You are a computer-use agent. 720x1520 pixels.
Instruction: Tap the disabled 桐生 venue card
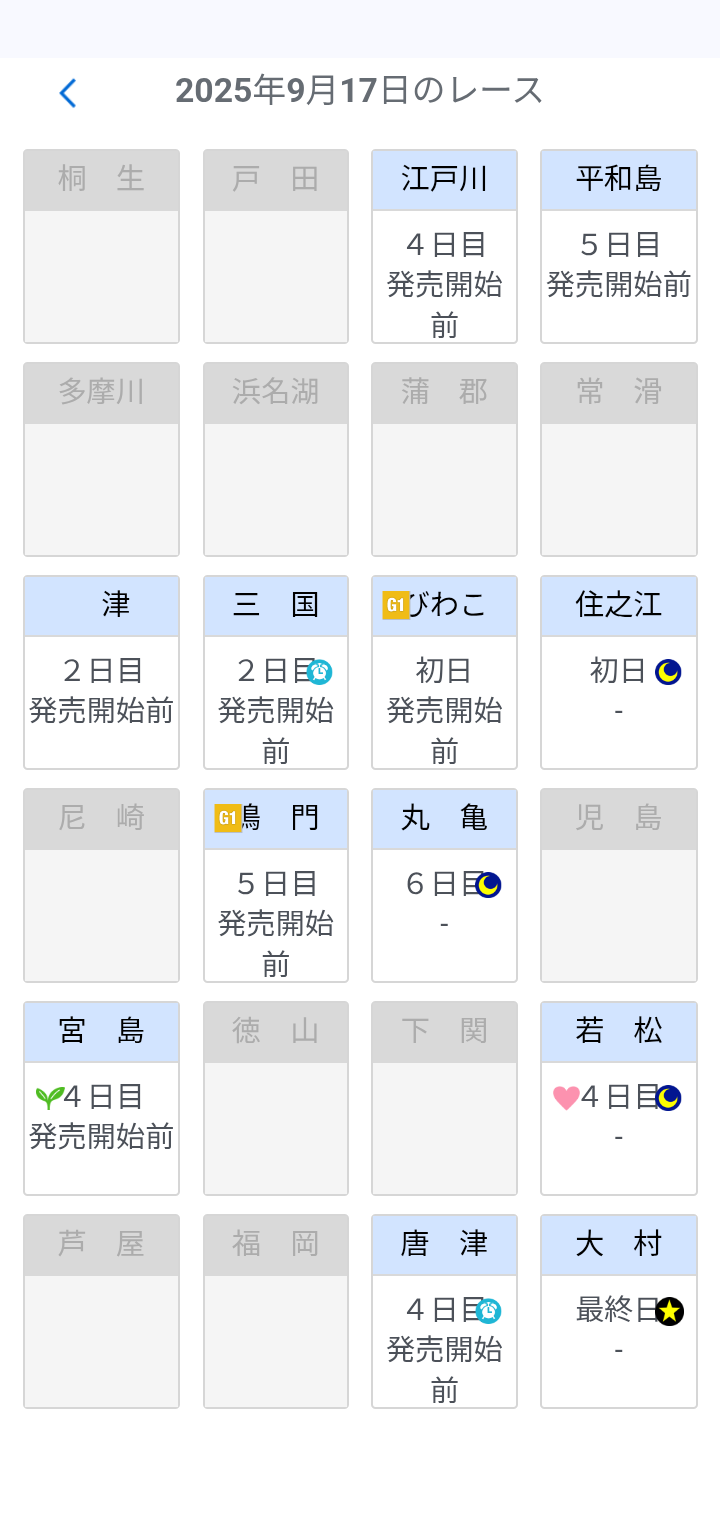101,246
